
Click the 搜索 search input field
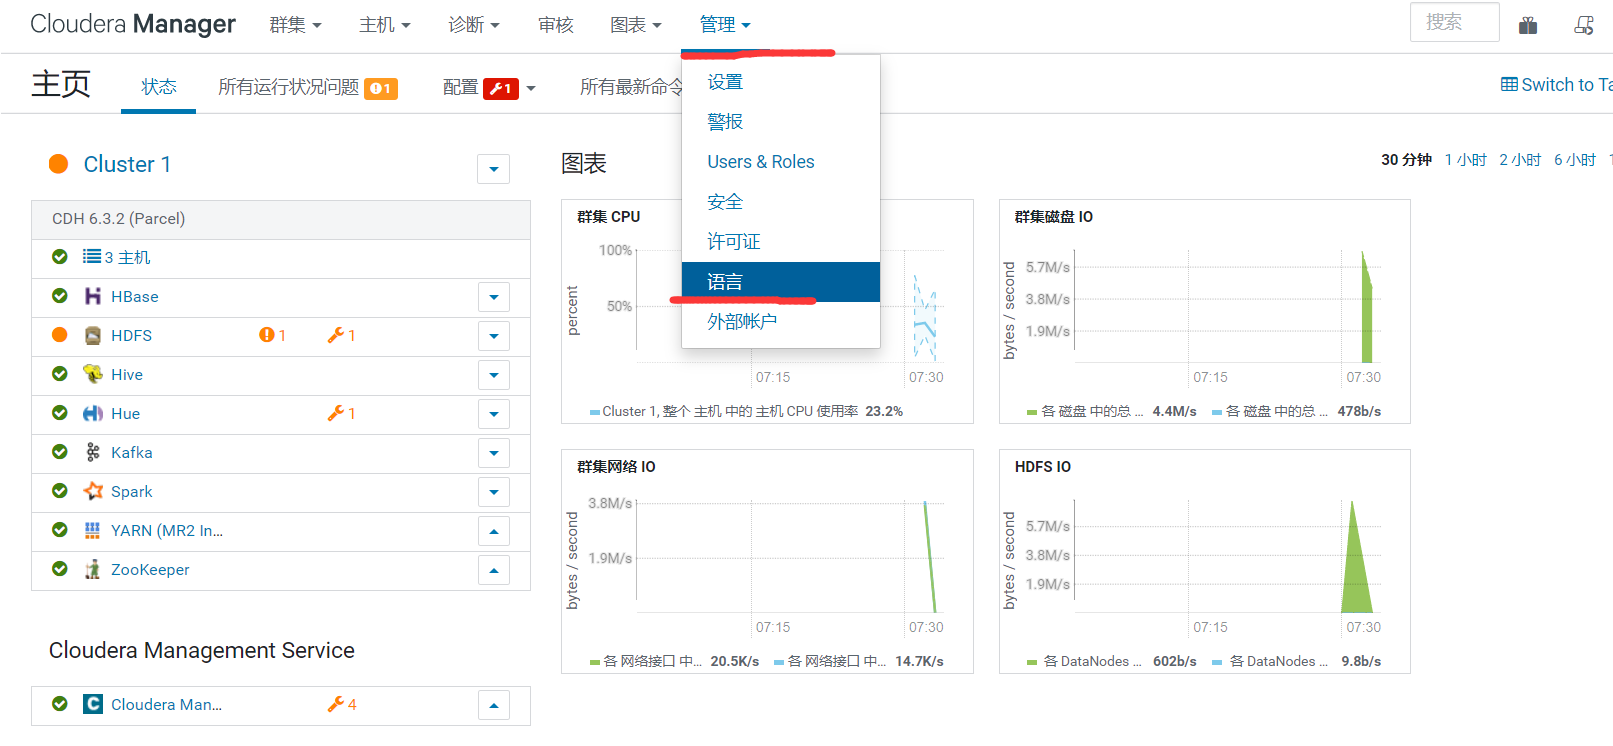click(x=1454, y=22)
